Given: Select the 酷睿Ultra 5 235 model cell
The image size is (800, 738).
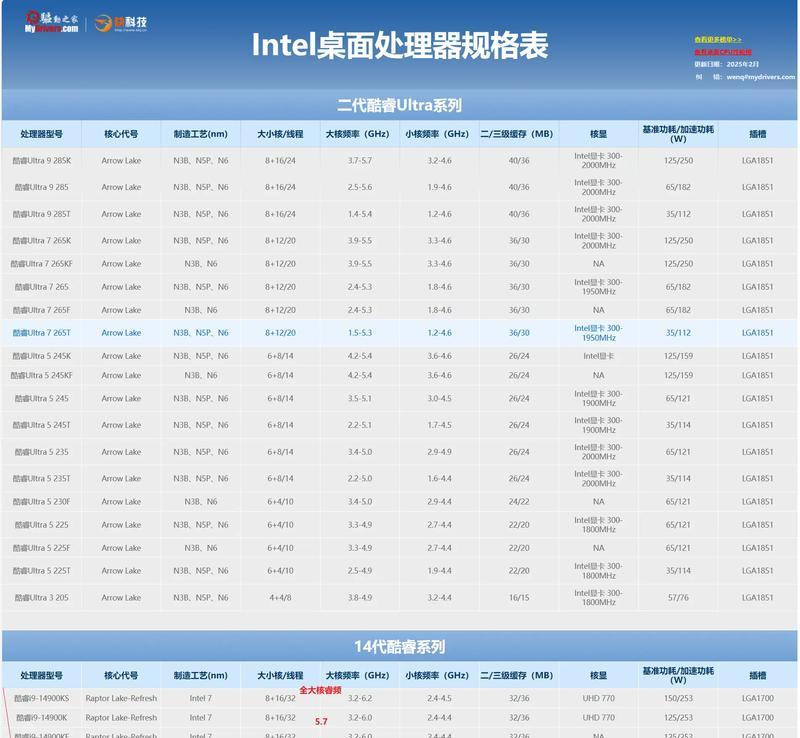Looking at the screenshot, I should pyautogui.click(x=41, y=452).
